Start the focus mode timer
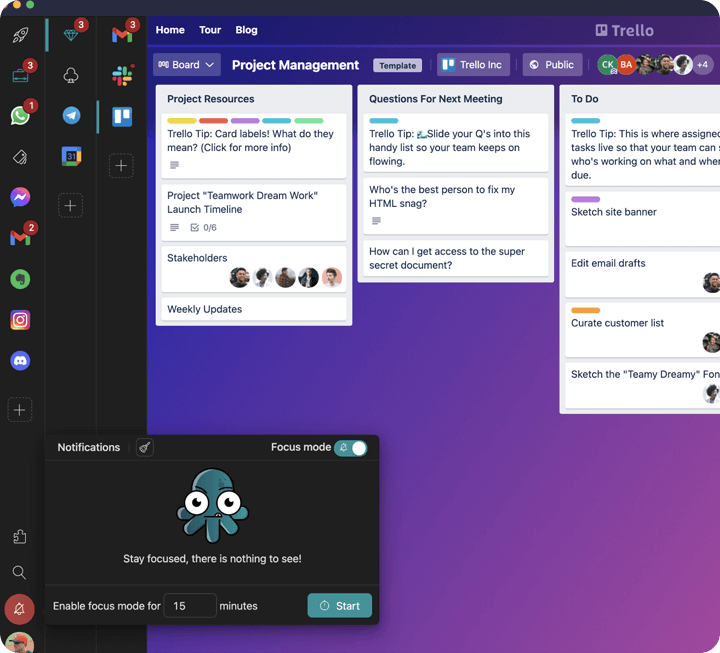 [340, 606]
